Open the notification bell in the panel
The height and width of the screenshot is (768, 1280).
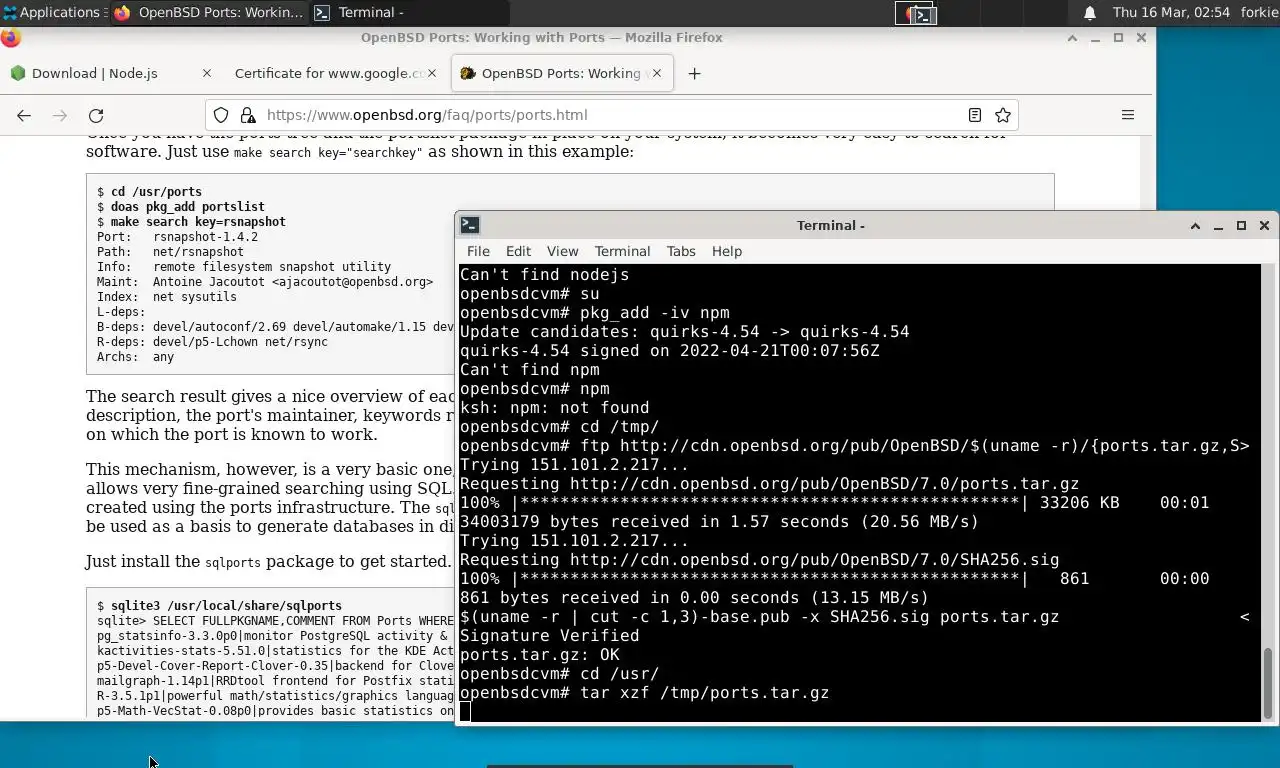[x=1090, y=13]
